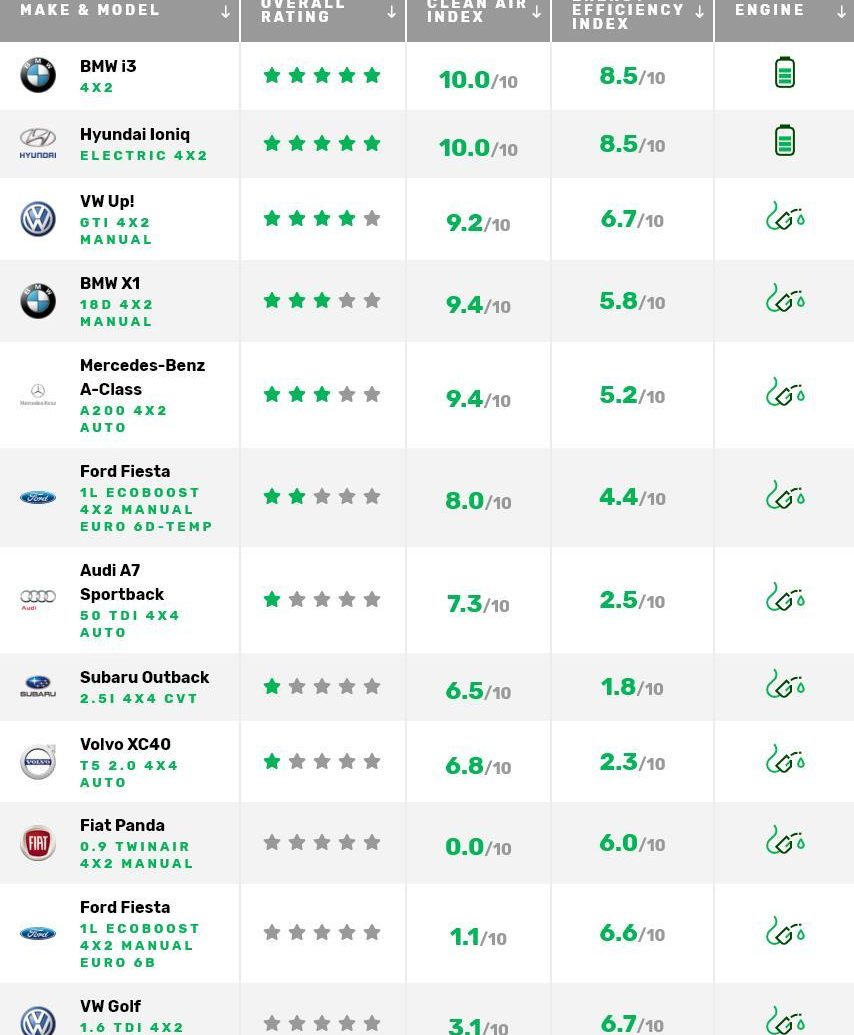Click the electric engine icon for Hyundai Ioniq
This screenshot has width=854, height=1035.
pos(785,141)
